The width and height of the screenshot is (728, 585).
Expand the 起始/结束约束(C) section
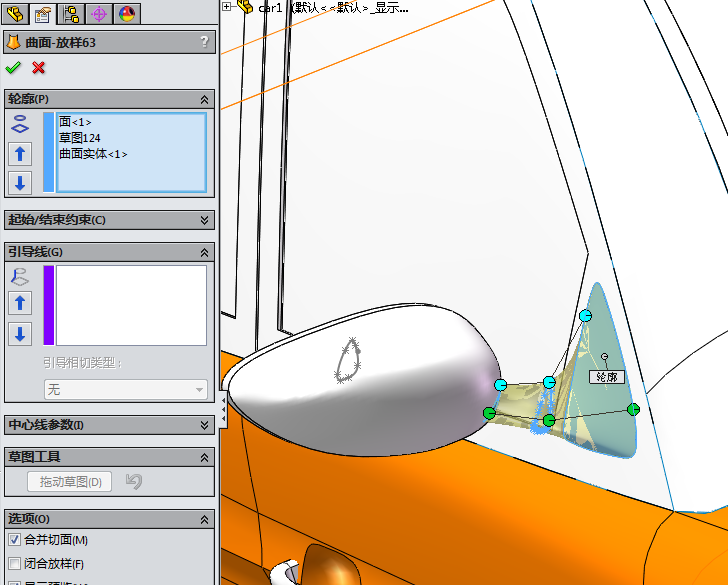(x=204, y=220)
